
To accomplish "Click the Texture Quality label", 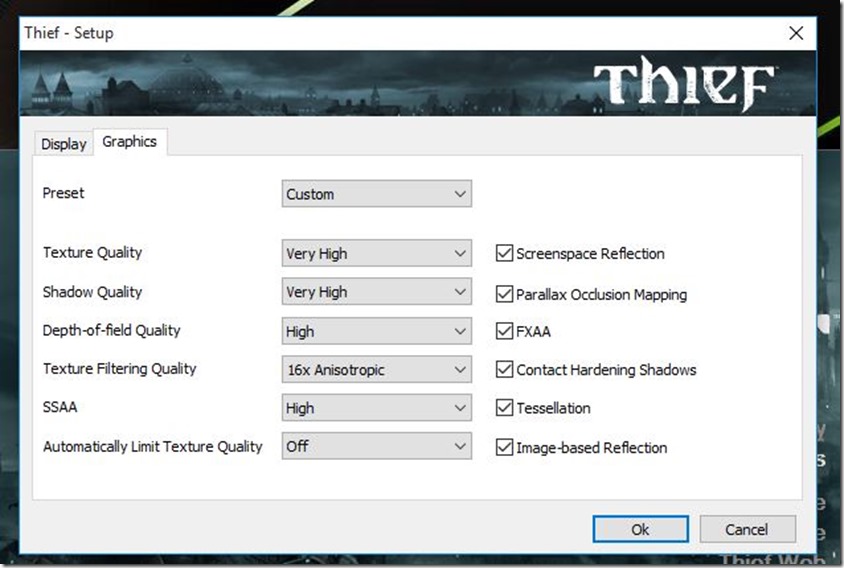I will coord(93,253).
